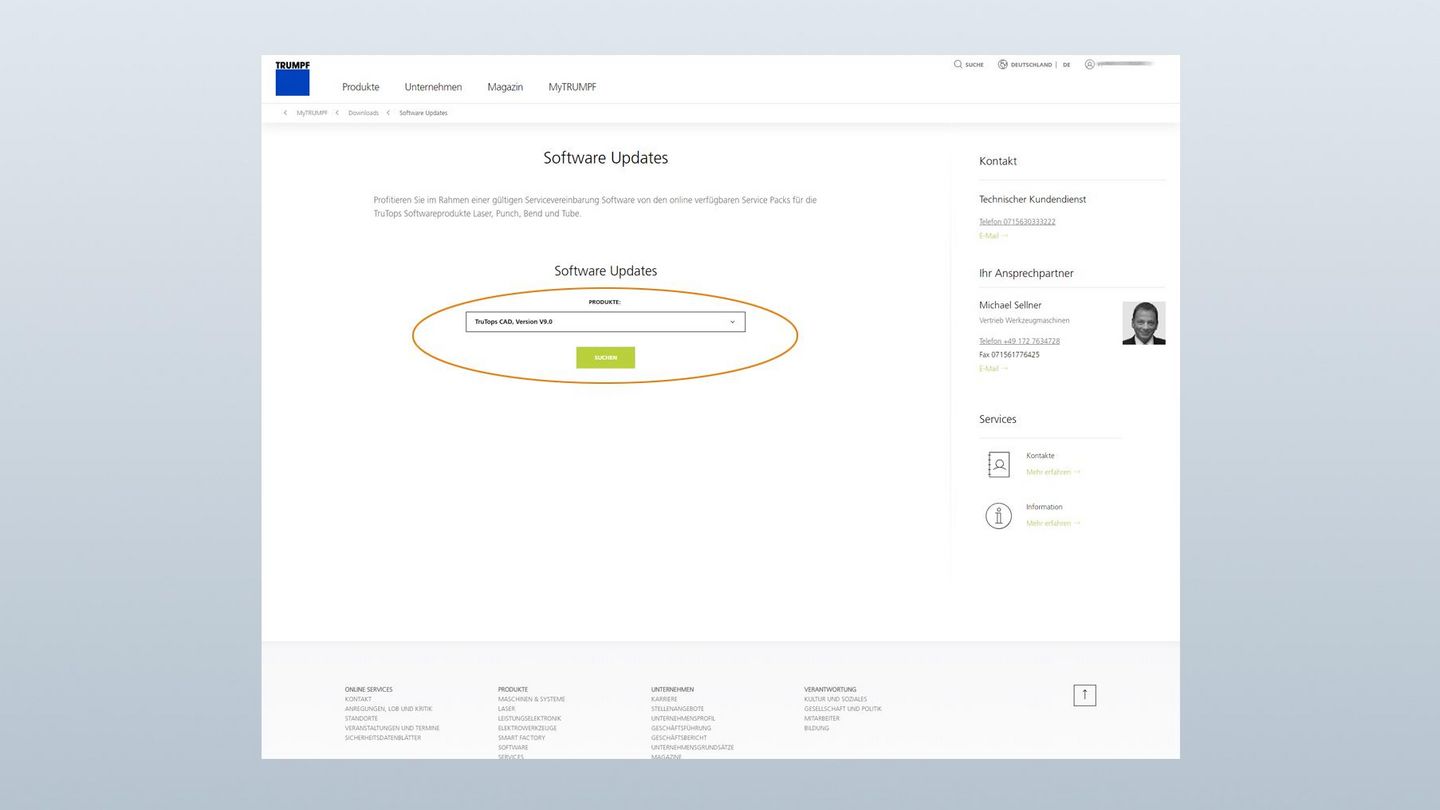Click the chevron before Downloads breadcrumb
Viewport: 1440px width, 810px height.
click(337, 112)
